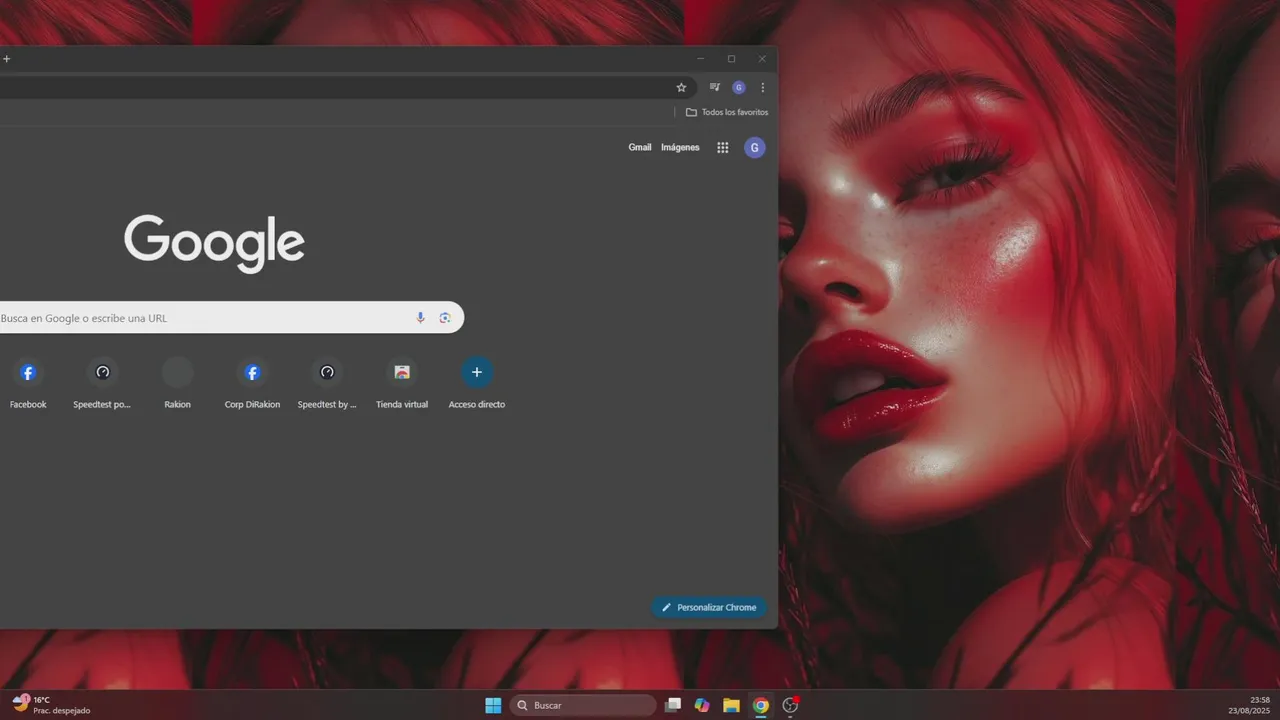
Task: Open the Gmail link
Action: [x=640, y=147]
